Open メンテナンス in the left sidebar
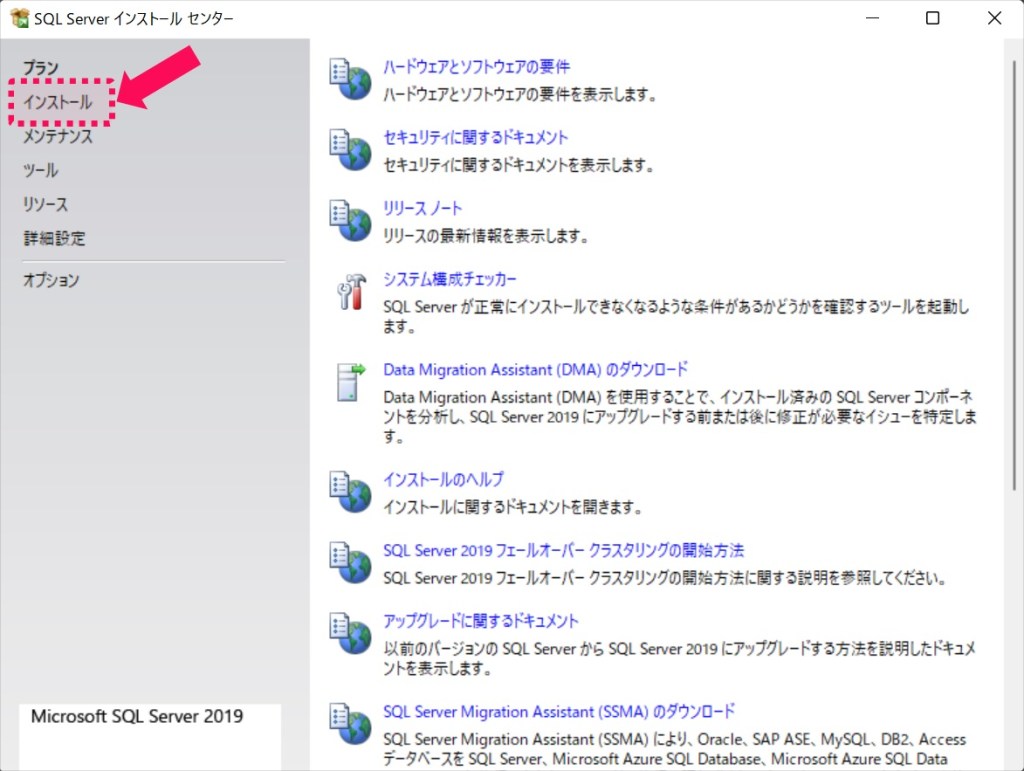The width and height of the screenshot is (1024, 771). pyautogui.click(x=58, y=136)
